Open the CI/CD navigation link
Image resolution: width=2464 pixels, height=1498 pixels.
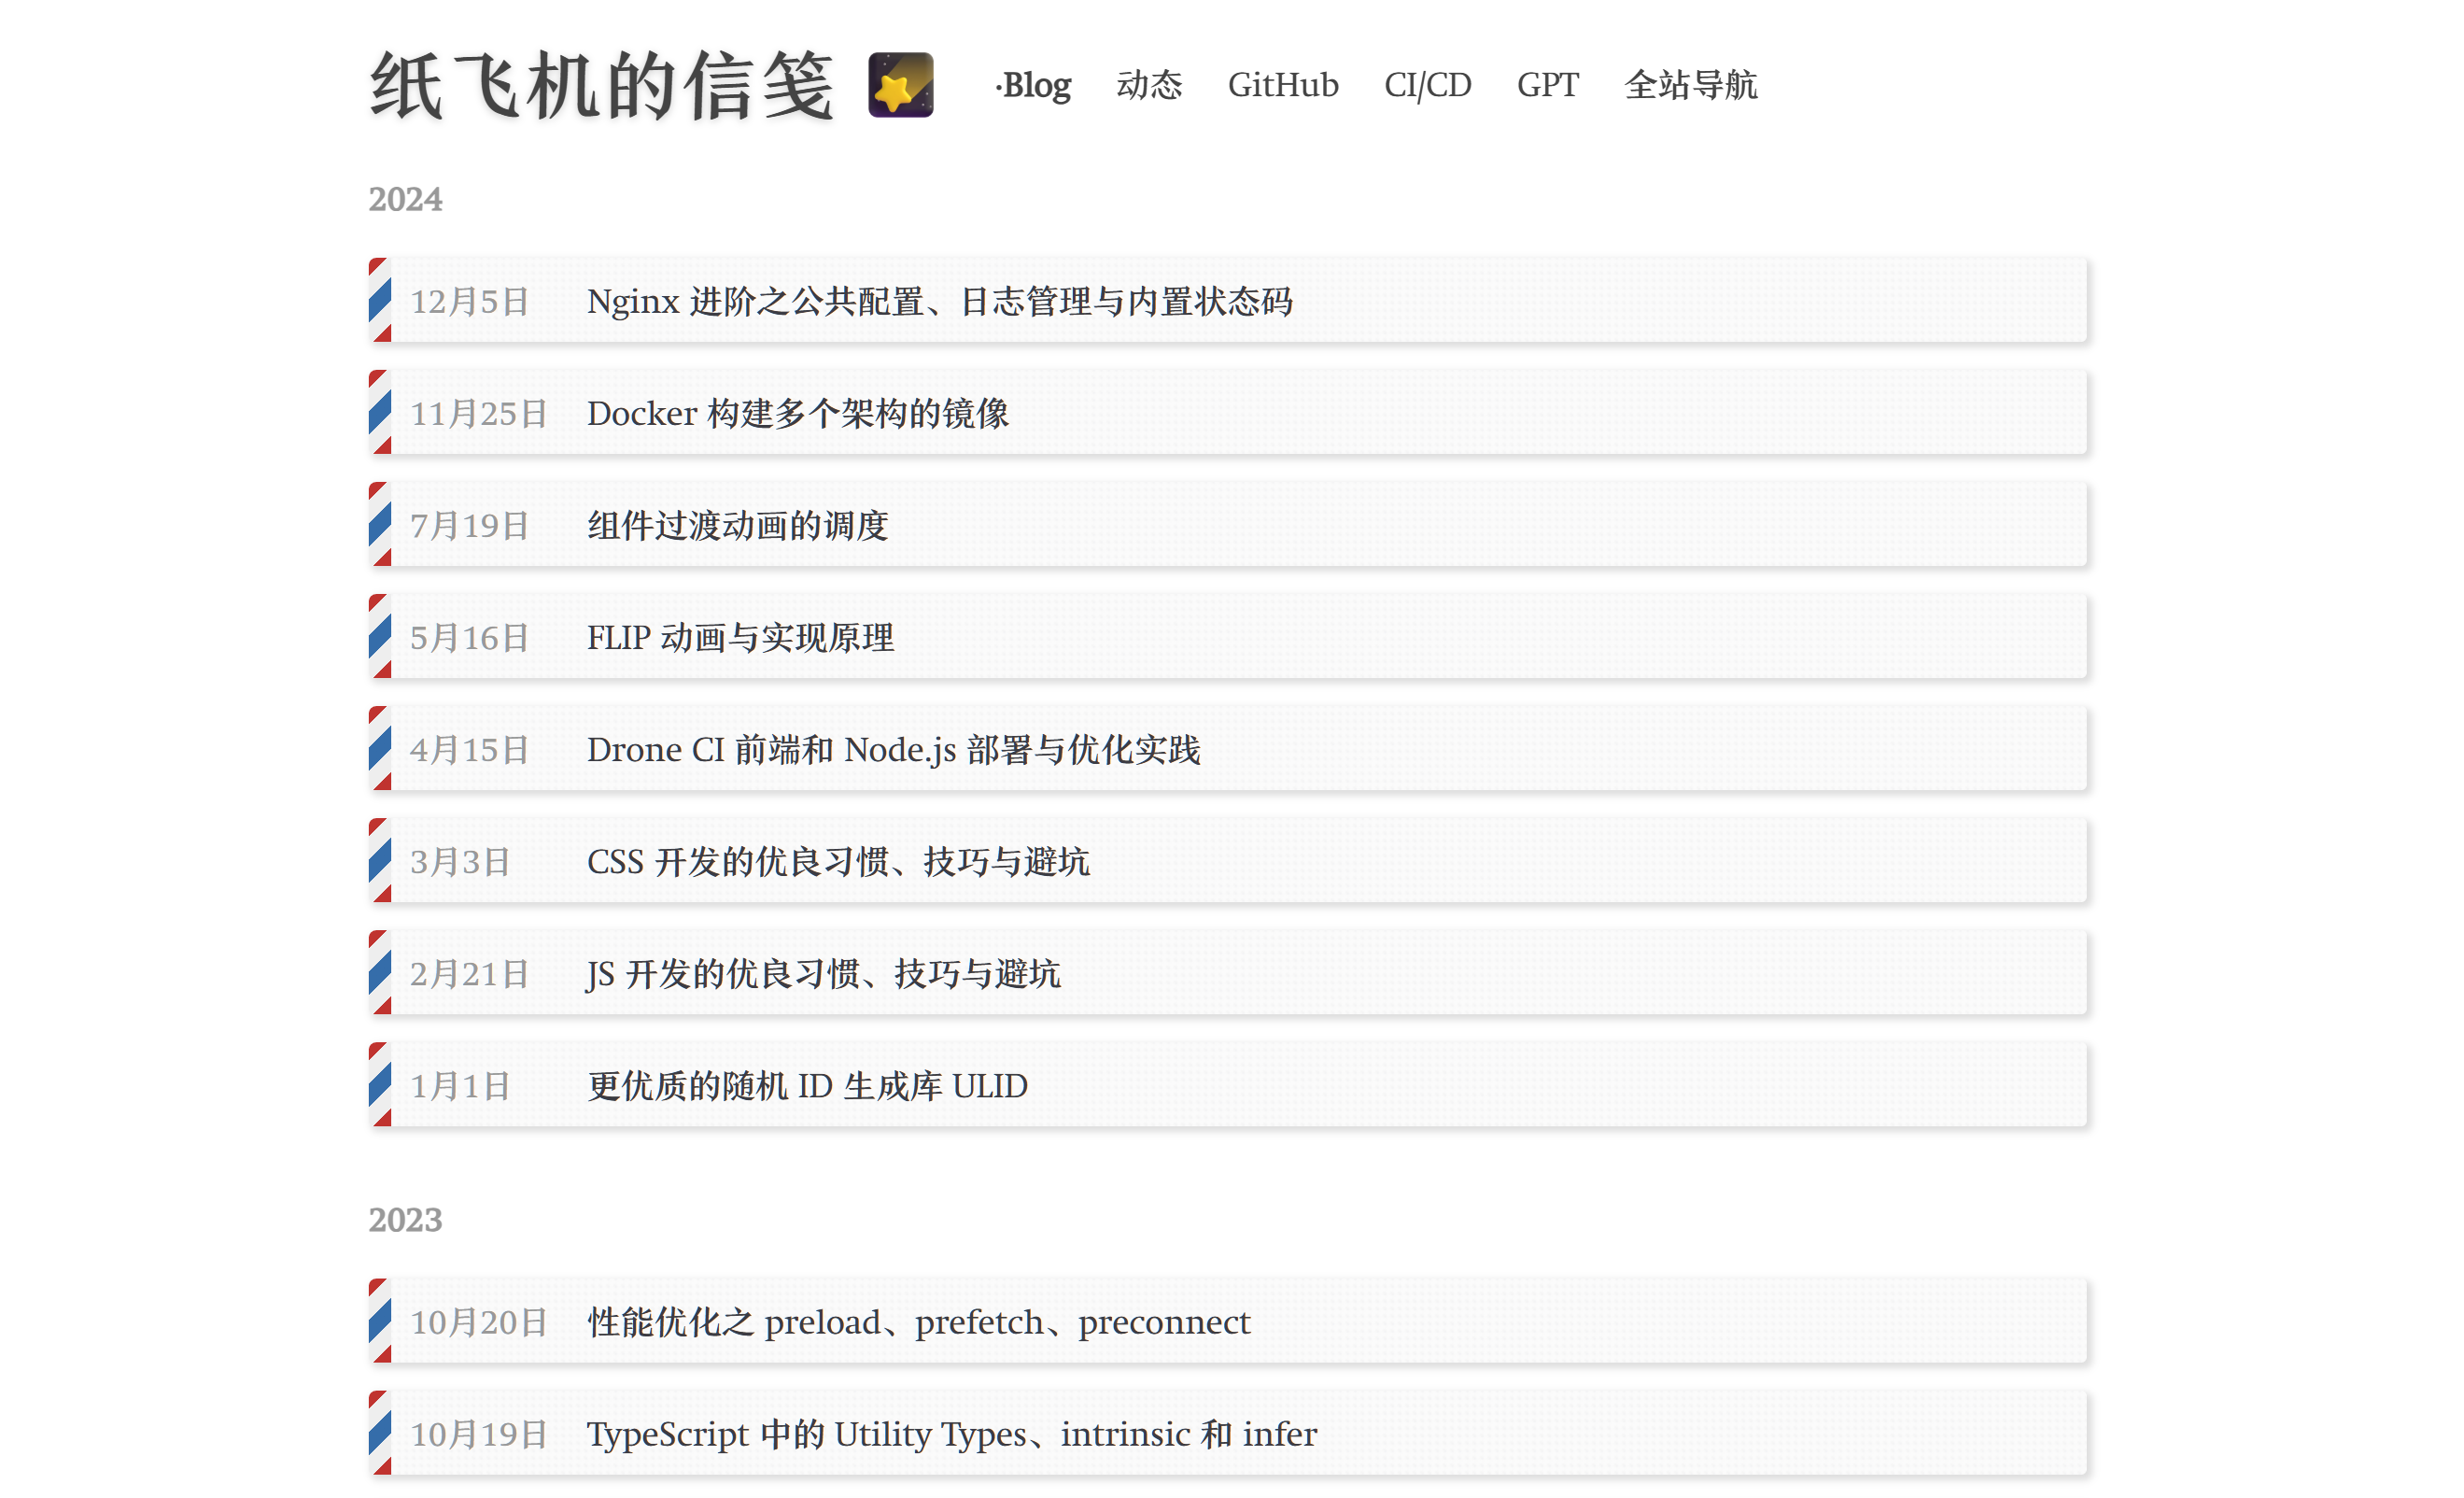coord(1427,85)
